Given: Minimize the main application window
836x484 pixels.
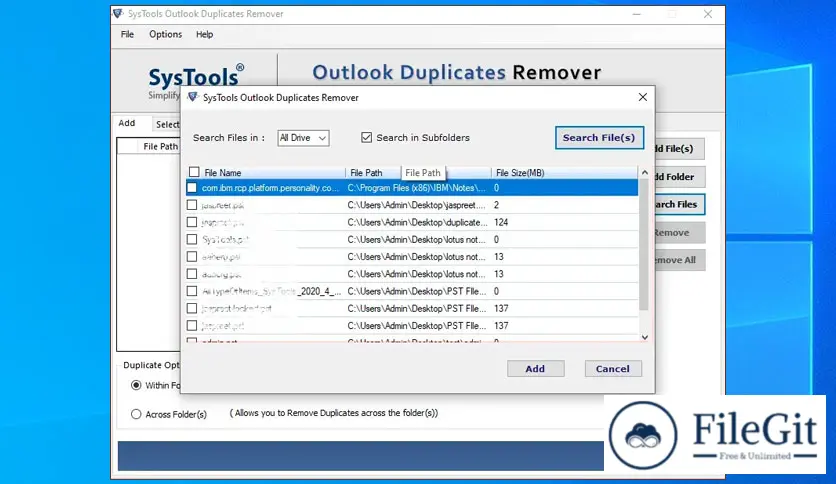Looking at the screenshot, I should tap(637, 14).
